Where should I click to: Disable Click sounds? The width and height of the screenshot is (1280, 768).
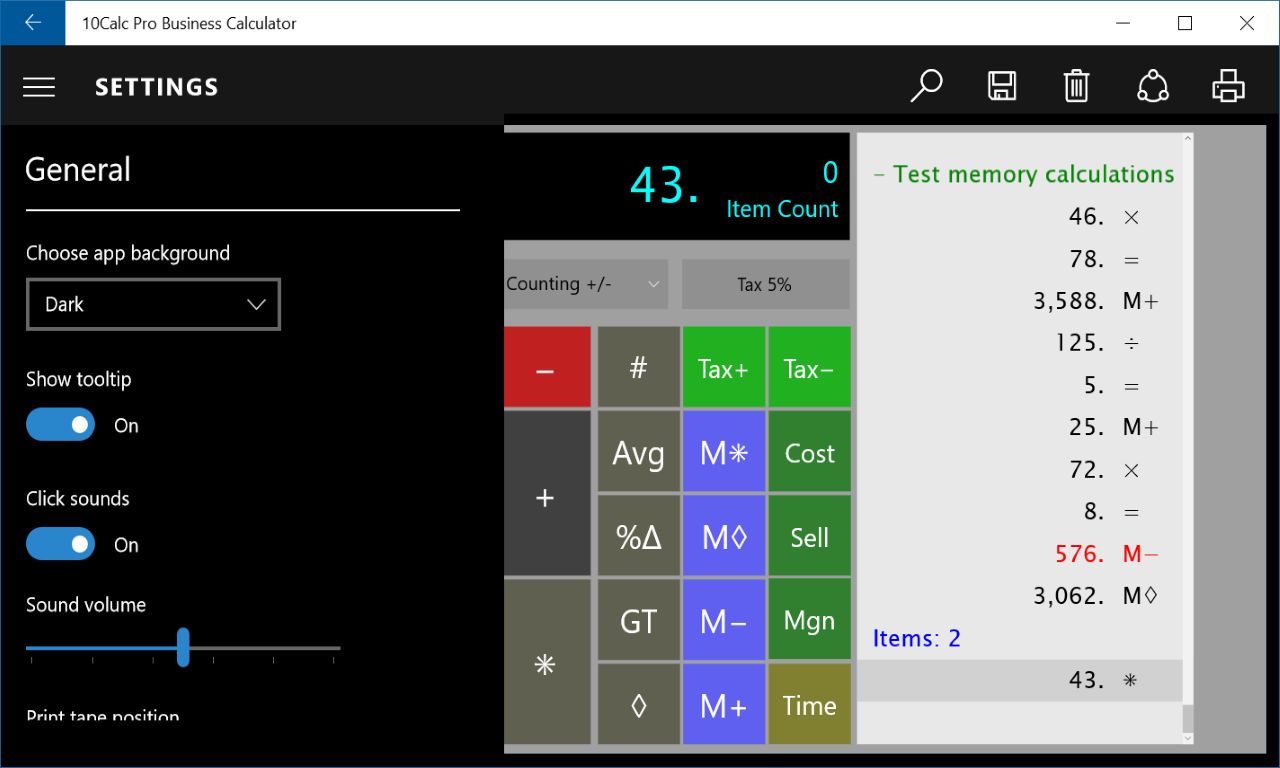point(60,543)
